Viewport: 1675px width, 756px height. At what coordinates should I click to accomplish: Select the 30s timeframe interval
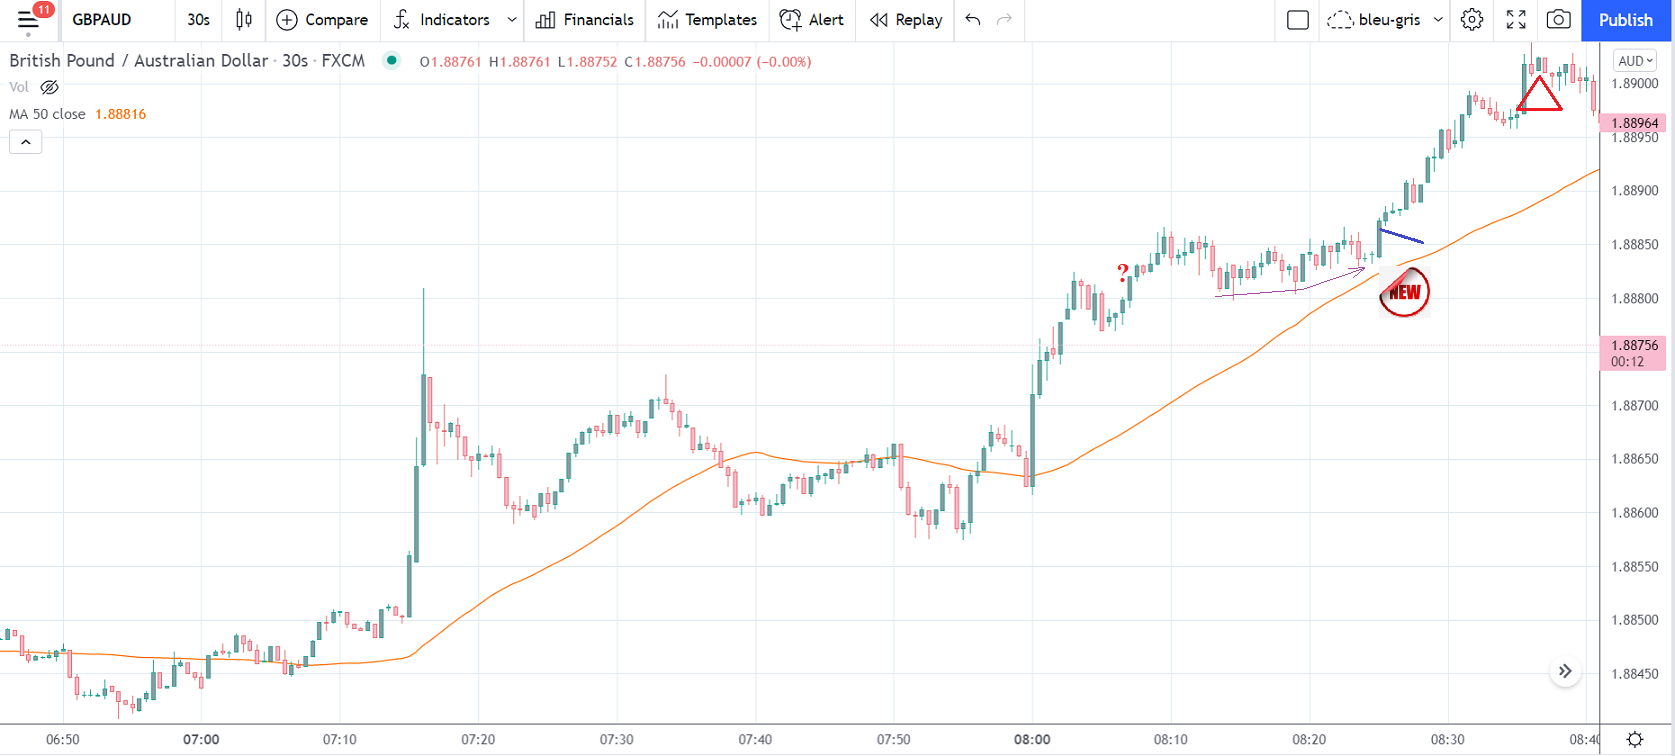pos(198,20)
